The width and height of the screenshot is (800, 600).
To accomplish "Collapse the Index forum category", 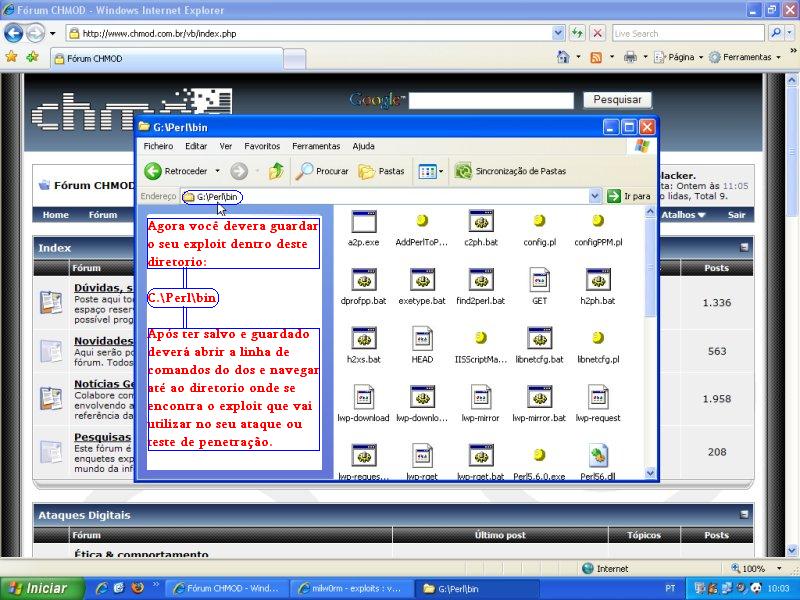I will click(x=744, y=247).
